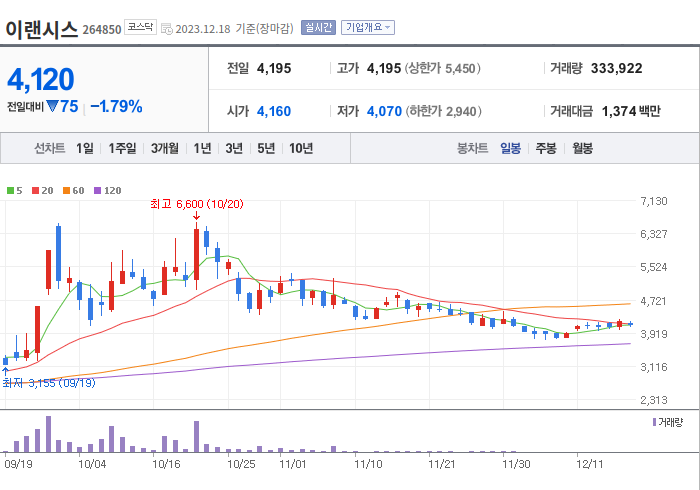Click the 봉차트 label

[x=472, y=148]
